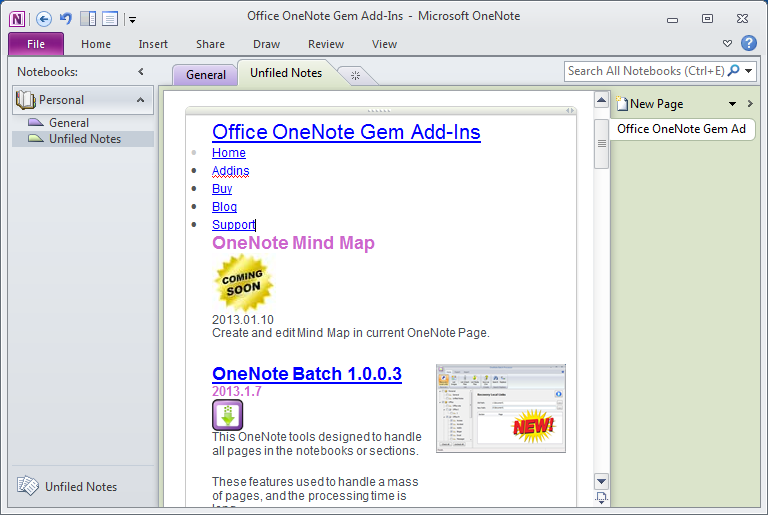Open the Home ribbon tab

[96, 44]
